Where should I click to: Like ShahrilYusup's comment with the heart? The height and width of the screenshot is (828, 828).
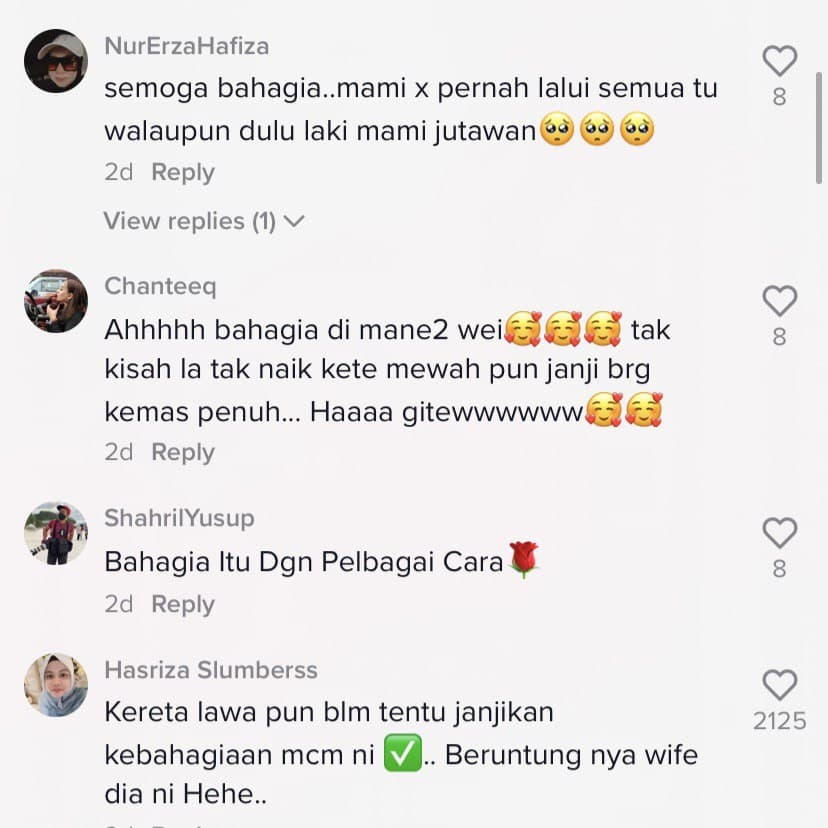[779, 532]
